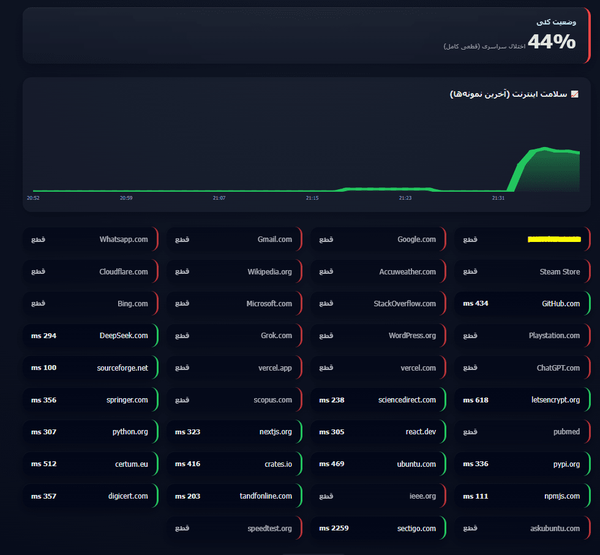Click the 44% overall status panel
600x555 pixels.
point(307,35)
